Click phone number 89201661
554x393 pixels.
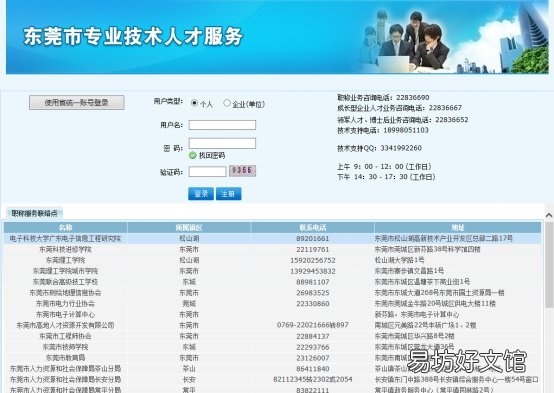[313, 239]
